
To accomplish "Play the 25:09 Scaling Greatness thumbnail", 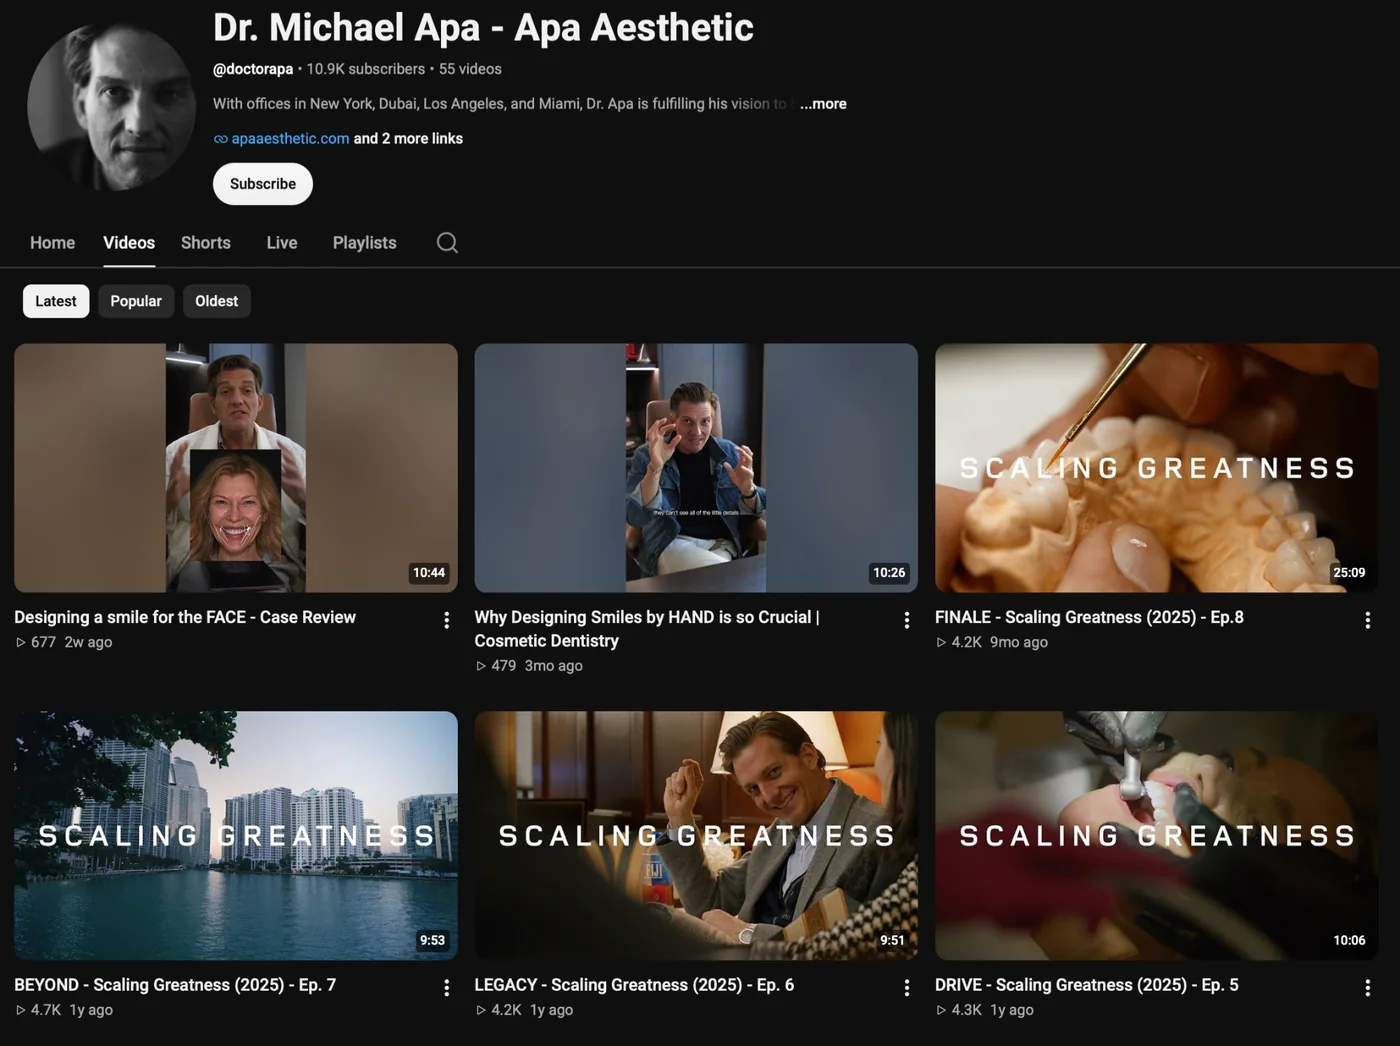I will click(1157, 468).
